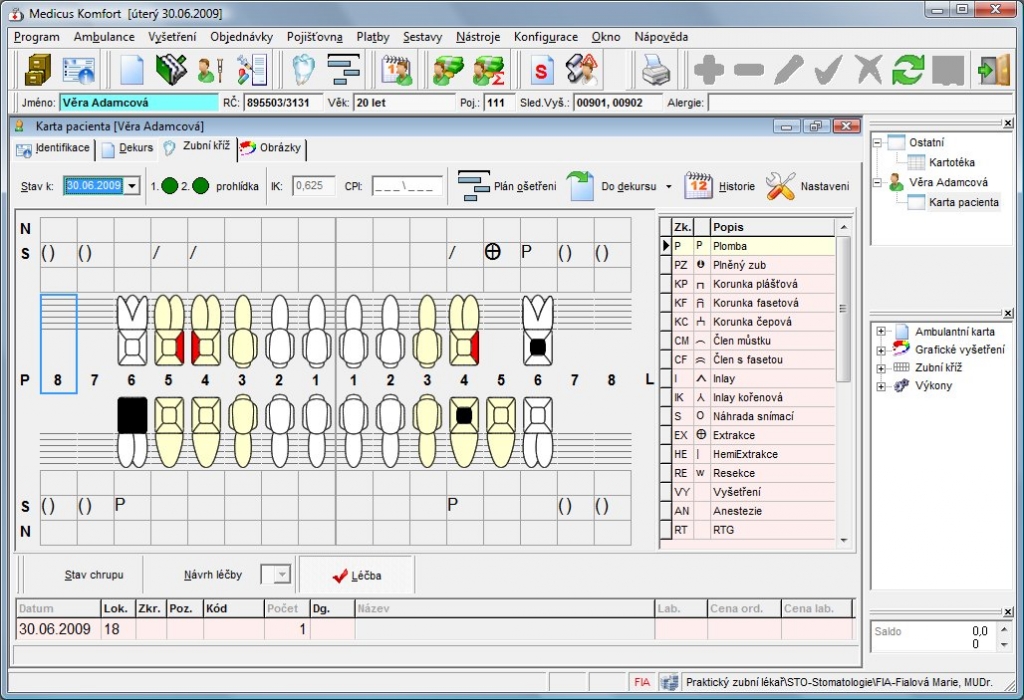
Task: Open the Pojišťovna menu
Action: pos(314,37)
